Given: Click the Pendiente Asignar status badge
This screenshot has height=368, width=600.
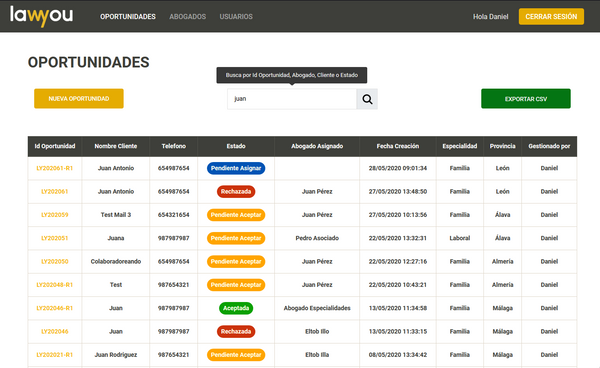Looking at the screenshot, I should pyautogui.click(x=236, y=168).
